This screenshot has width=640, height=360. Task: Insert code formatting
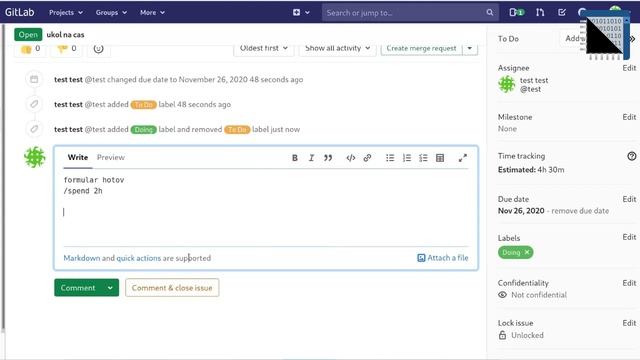[351, 158]
